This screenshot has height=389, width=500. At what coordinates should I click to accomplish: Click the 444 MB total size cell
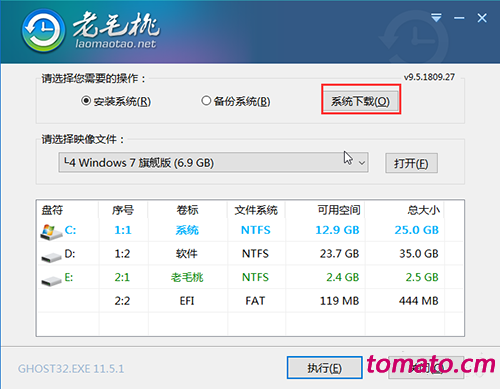pos(419,301)
